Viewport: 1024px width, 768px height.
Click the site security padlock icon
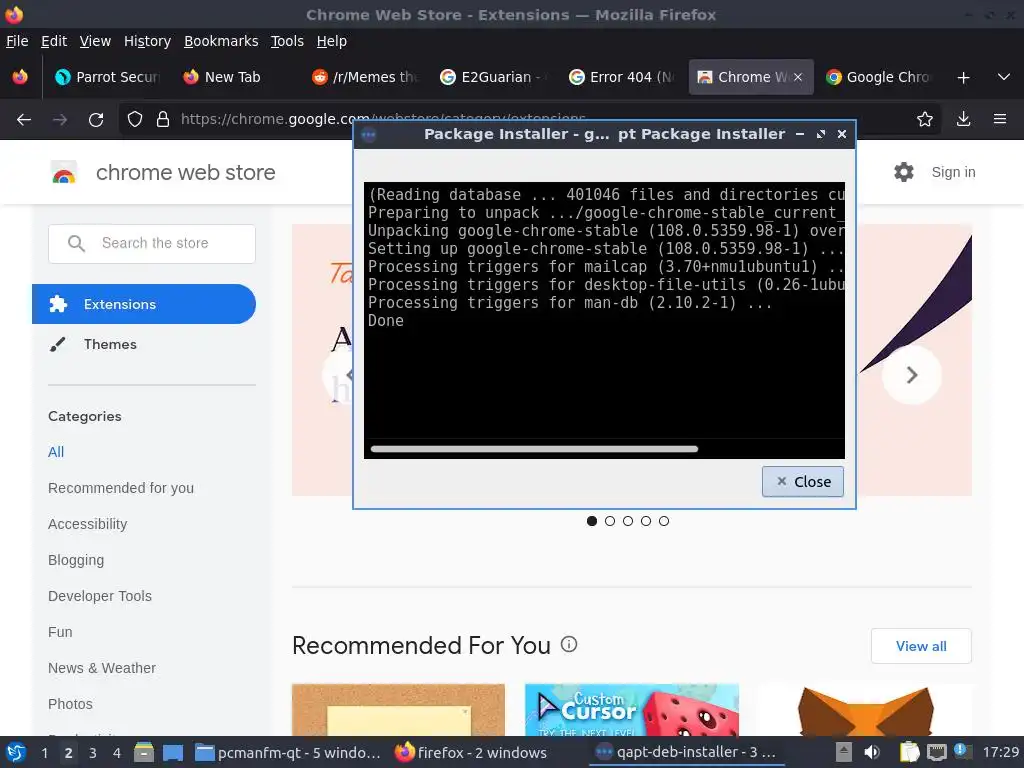point(163,120)
